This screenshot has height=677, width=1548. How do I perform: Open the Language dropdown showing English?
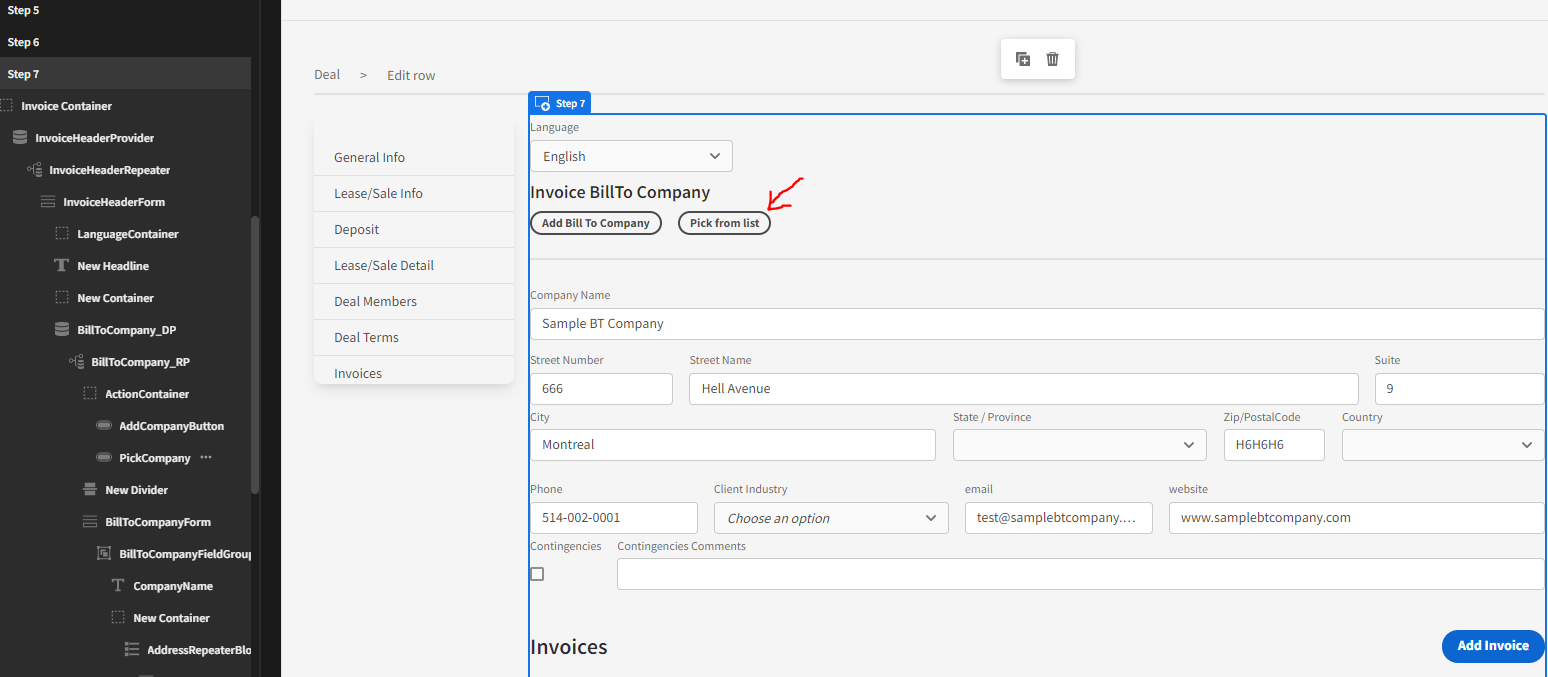pyautogui.click(x=631, y=156)
